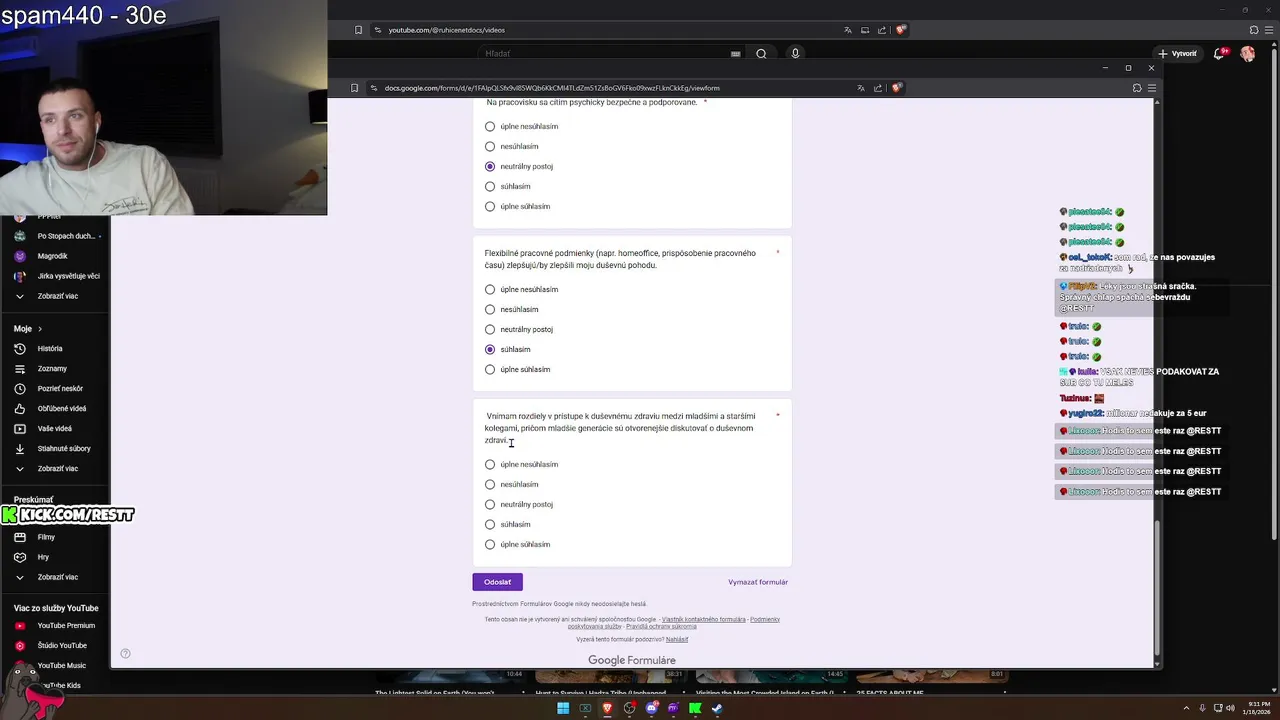Open the Filmy icon in Preskúmať
This screenshot has height=720, width=1280.
click(19, 537)
